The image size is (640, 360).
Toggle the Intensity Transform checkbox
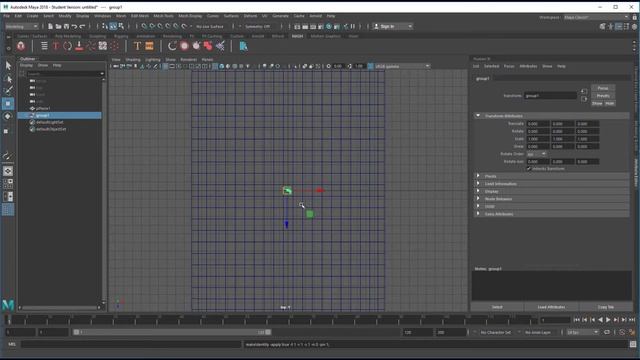tap(529, 168)
